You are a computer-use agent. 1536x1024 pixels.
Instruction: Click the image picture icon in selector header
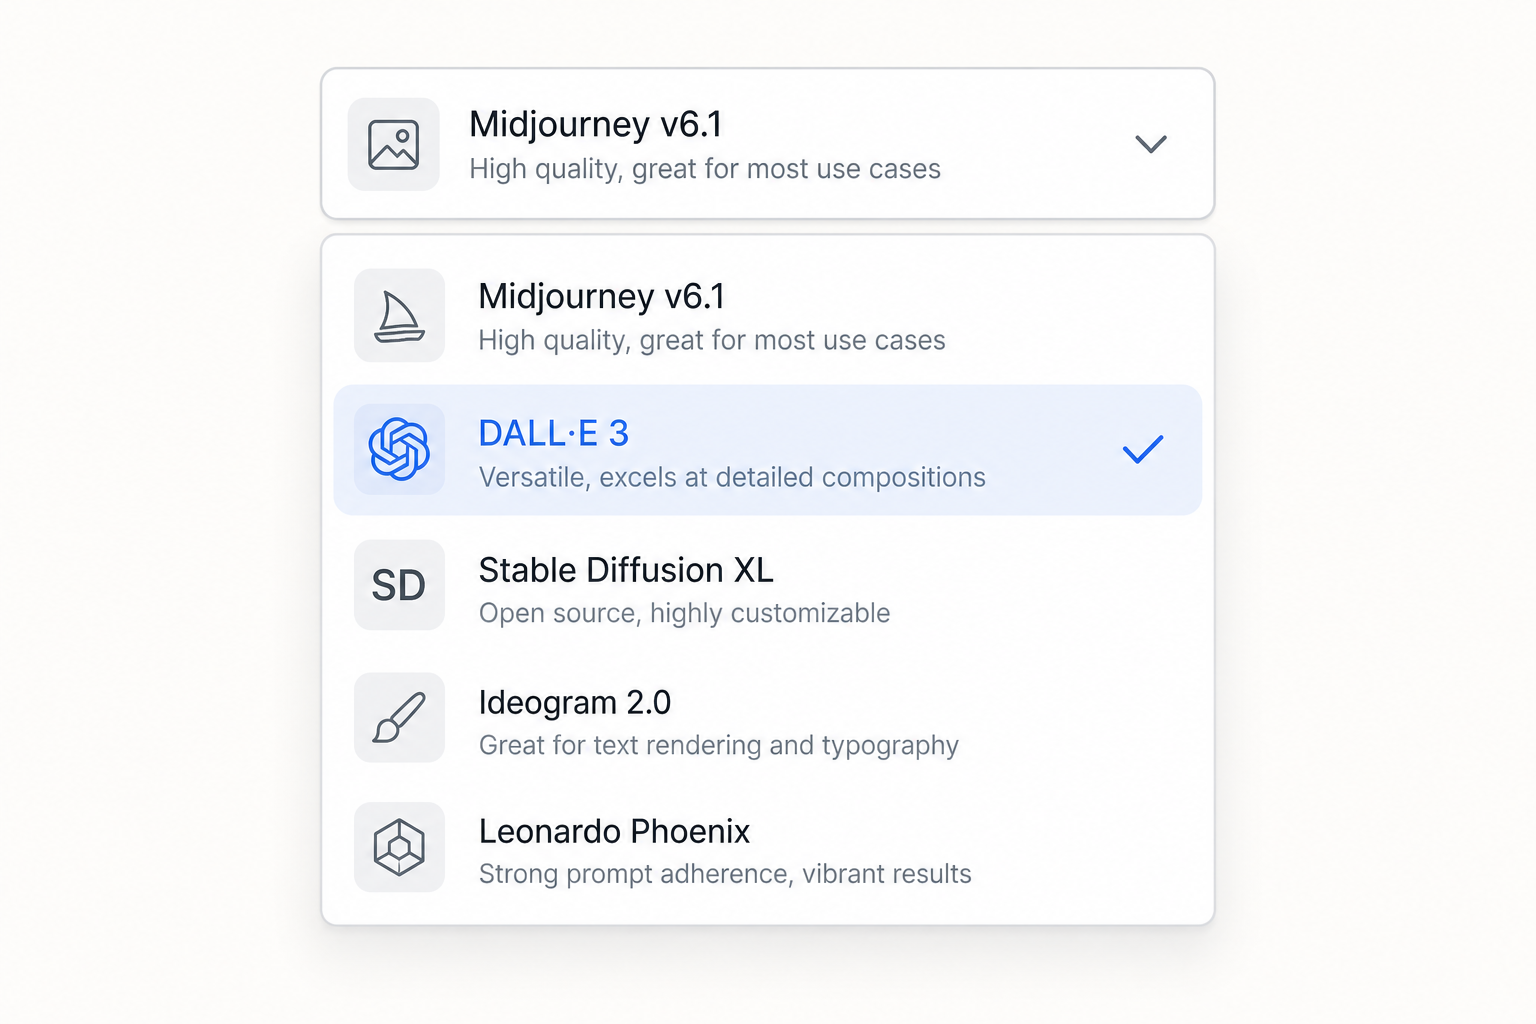pyautogui.click(x=394, y=144)
